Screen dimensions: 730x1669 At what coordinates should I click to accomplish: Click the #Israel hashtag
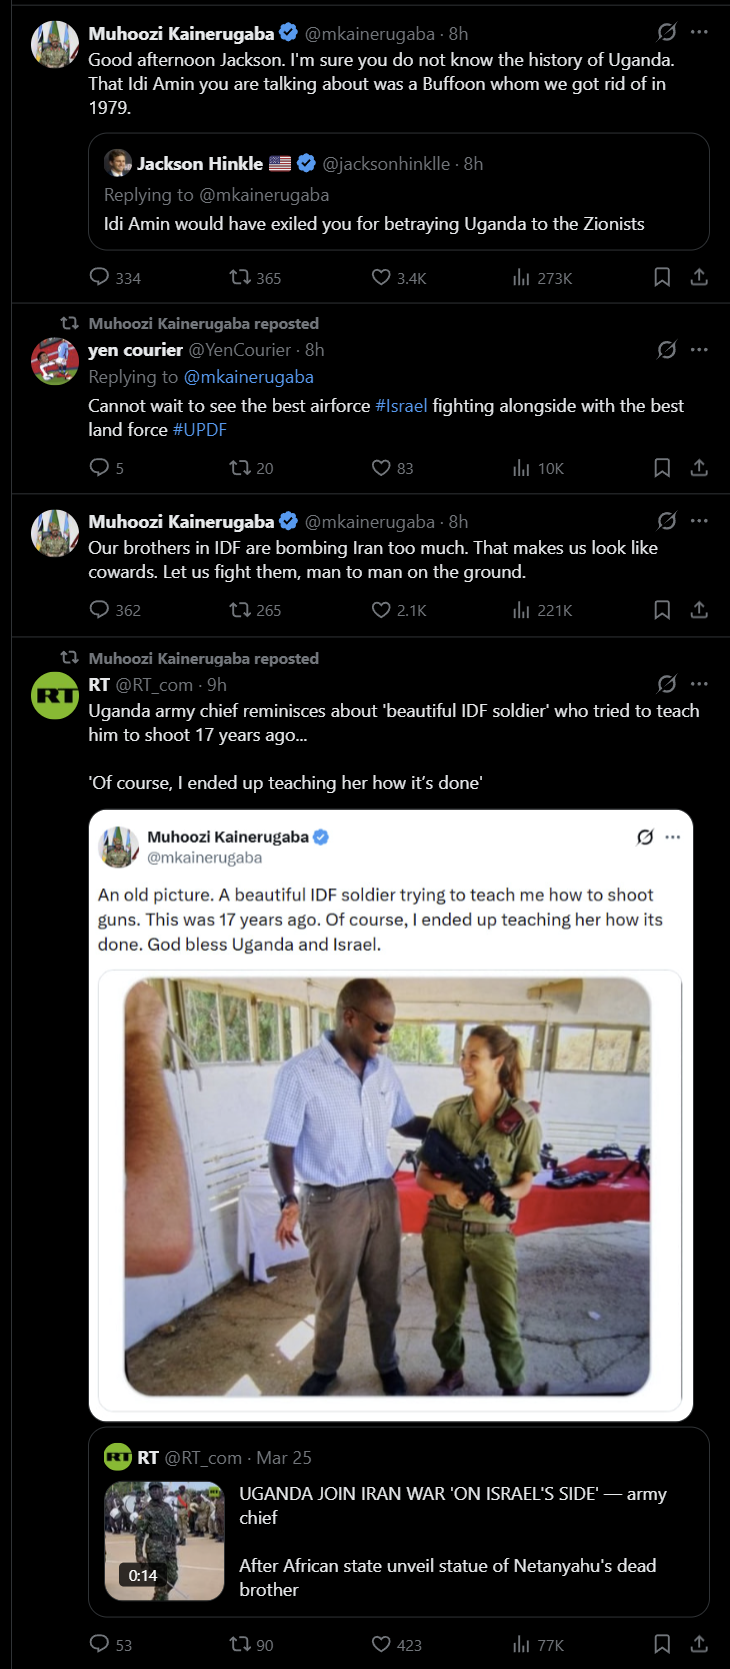[x=401, y=405]
